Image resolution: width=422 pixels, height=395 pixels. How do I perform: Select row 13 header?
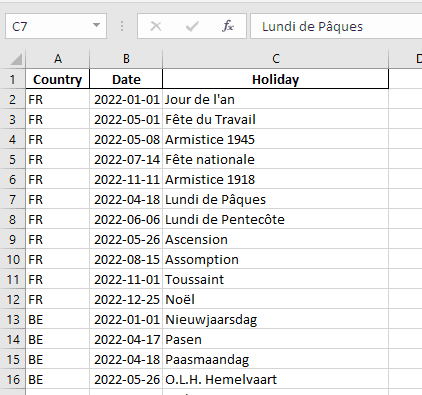pos(13,319)
